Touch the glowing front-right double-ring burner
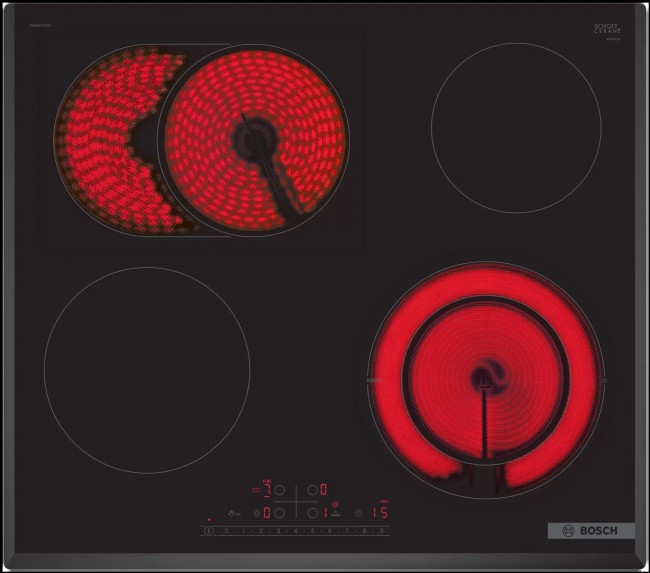The height and width of the screenshot is (573, 650). pos(486,380)
